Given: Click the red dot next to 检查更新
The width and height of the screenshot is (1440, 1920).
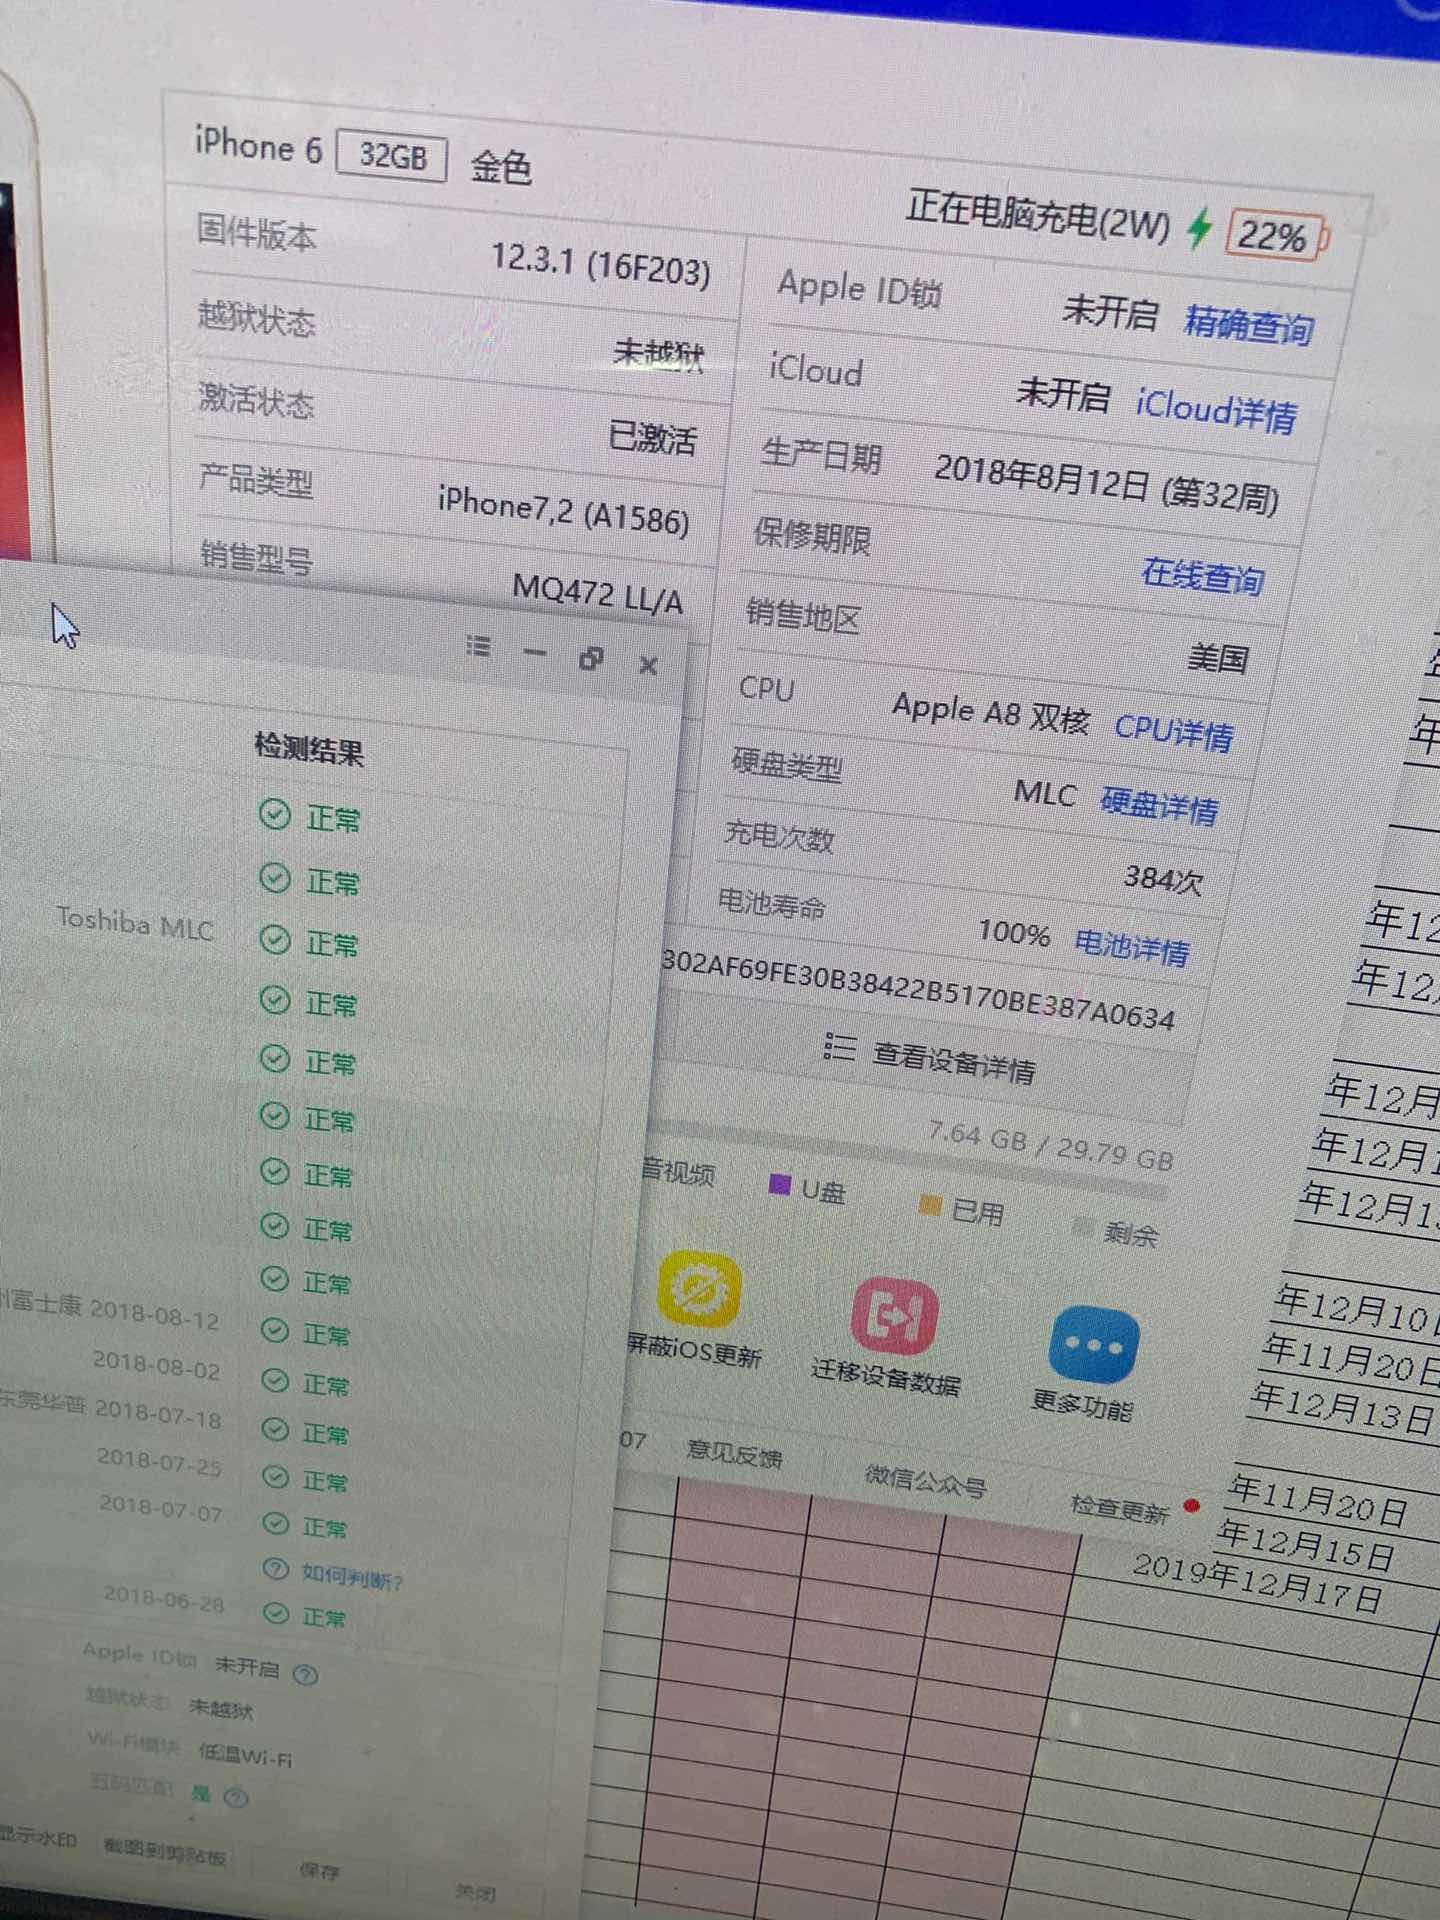Looking at the screenshot, I should pyautogui.click(x=1191, y=1506).
